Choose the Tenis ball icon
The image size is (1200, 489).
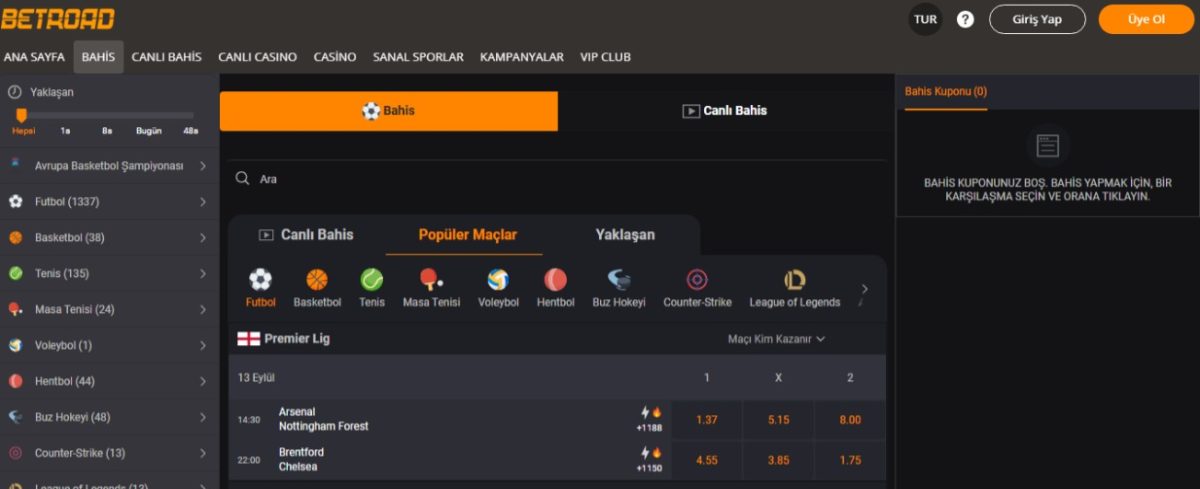pos(372,280)
